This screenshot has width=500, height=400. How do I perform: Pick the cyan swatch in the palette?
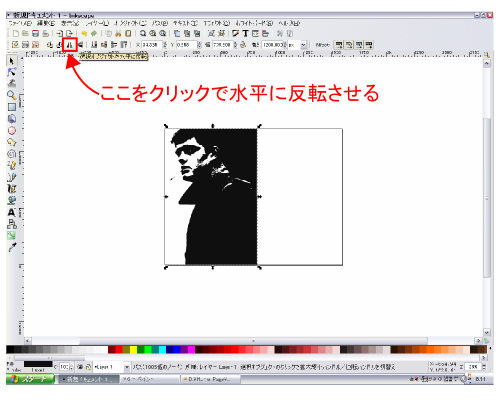click(162, 349)
